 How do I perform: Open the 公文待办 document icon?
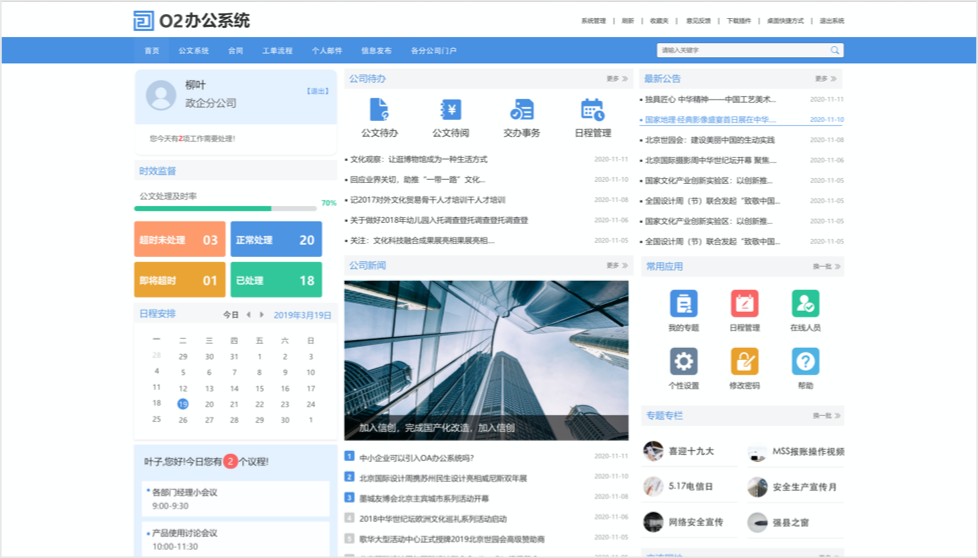tap(379, 111)
